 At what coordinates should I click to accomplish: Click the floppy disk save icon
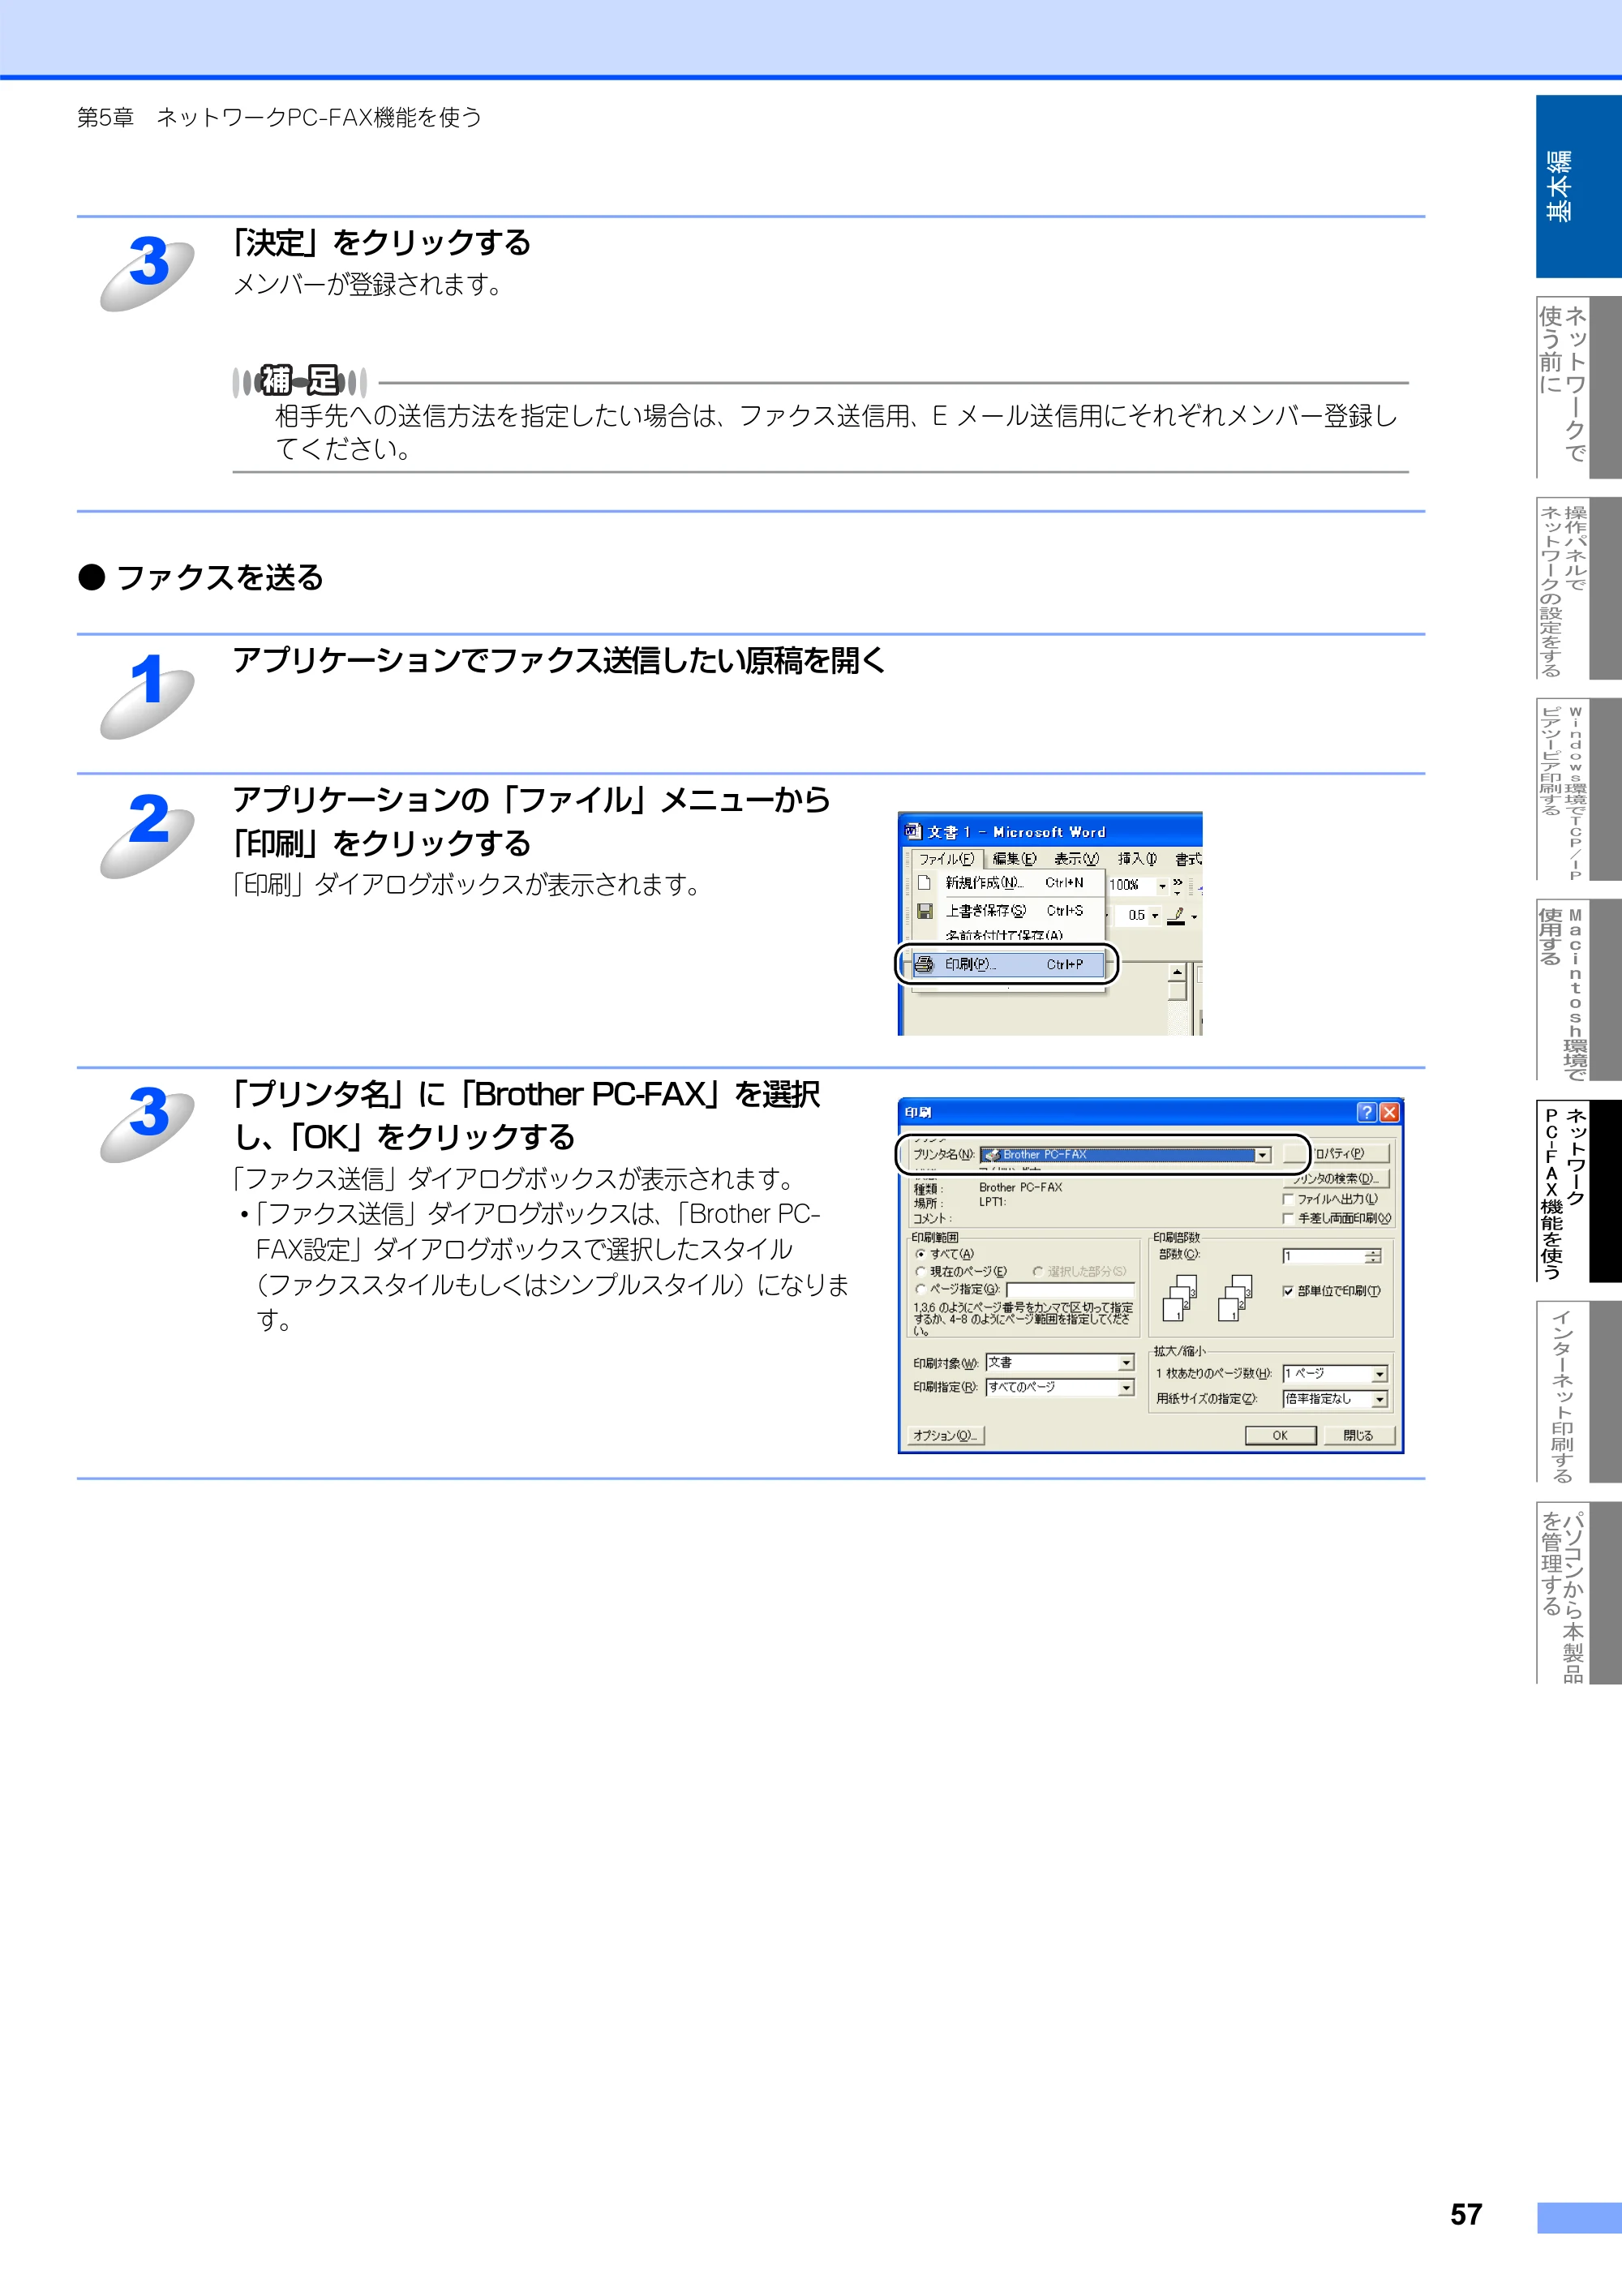(925, 911)
